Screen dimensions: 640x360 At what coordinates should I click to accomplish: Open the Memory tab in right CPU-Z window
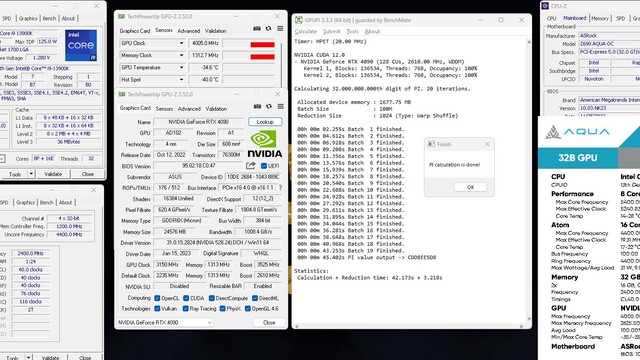pyautogui.click(x=600, y=18)
